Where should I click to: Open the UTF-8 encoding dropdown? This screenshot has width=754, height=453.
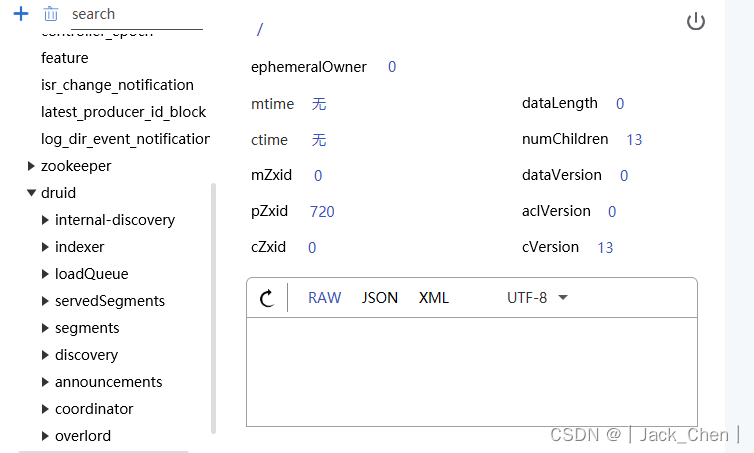tap(537, 298)
